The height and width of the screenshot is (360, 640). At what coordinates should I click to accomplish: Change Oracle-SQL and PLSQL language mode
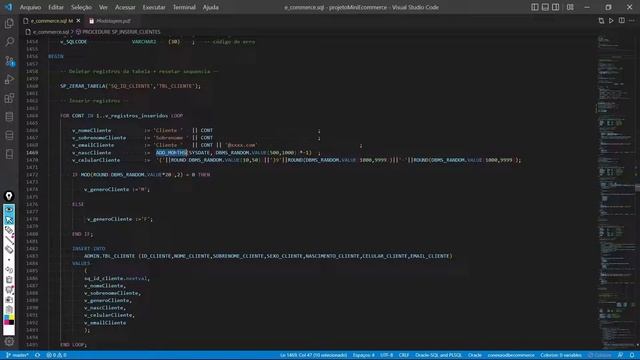point(438,355)
